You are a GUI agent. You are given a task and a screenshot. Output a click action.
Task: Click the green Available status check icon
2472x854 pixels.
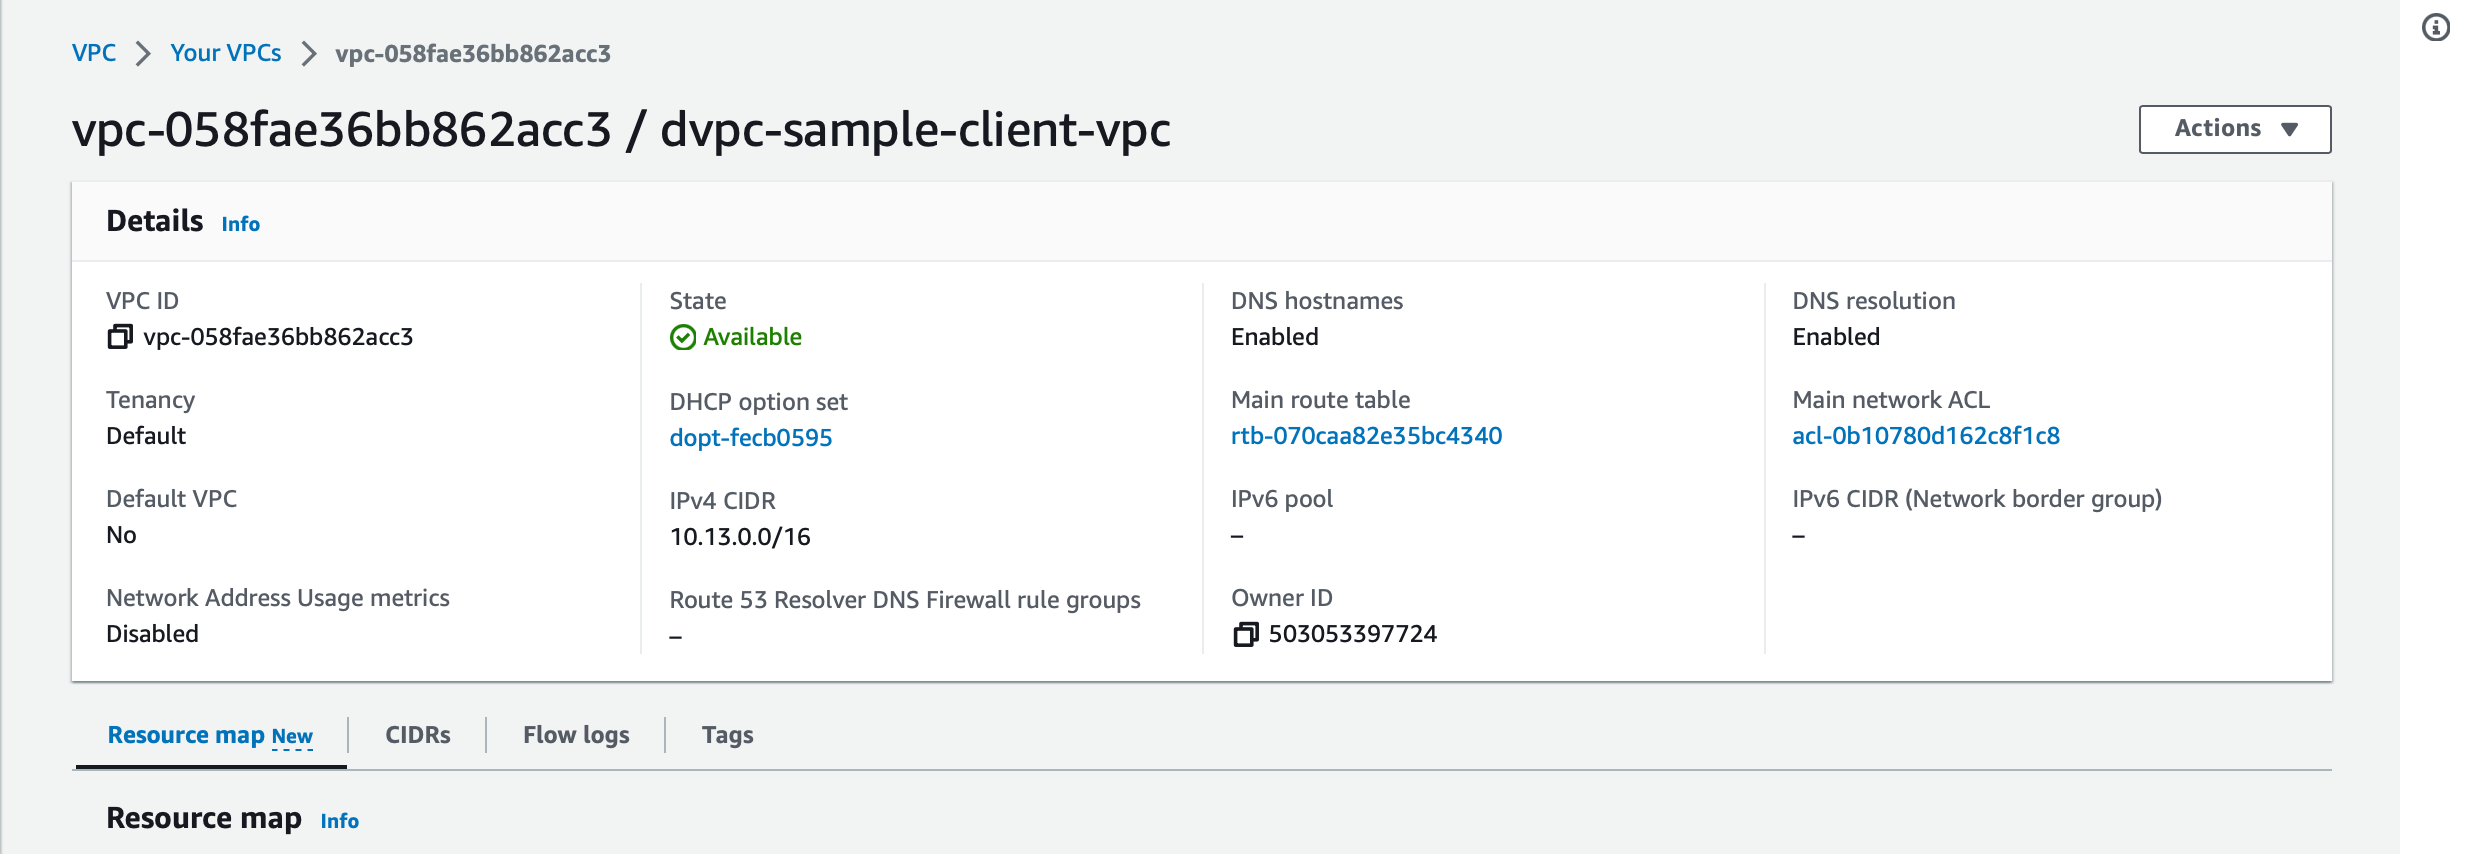coord(683,338)
